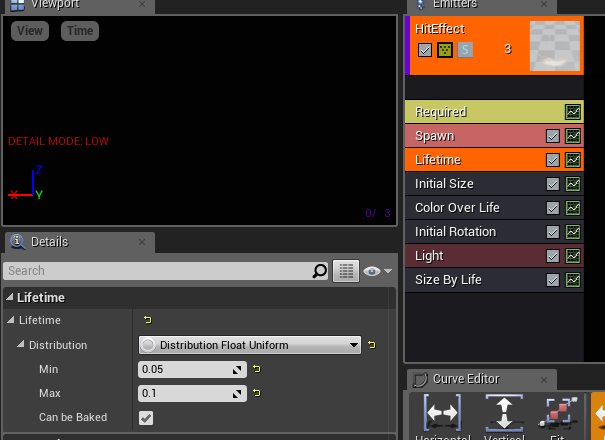Reset Max value to default arrow
Viewport: 605px width, 440px height.
click(257, 393)
